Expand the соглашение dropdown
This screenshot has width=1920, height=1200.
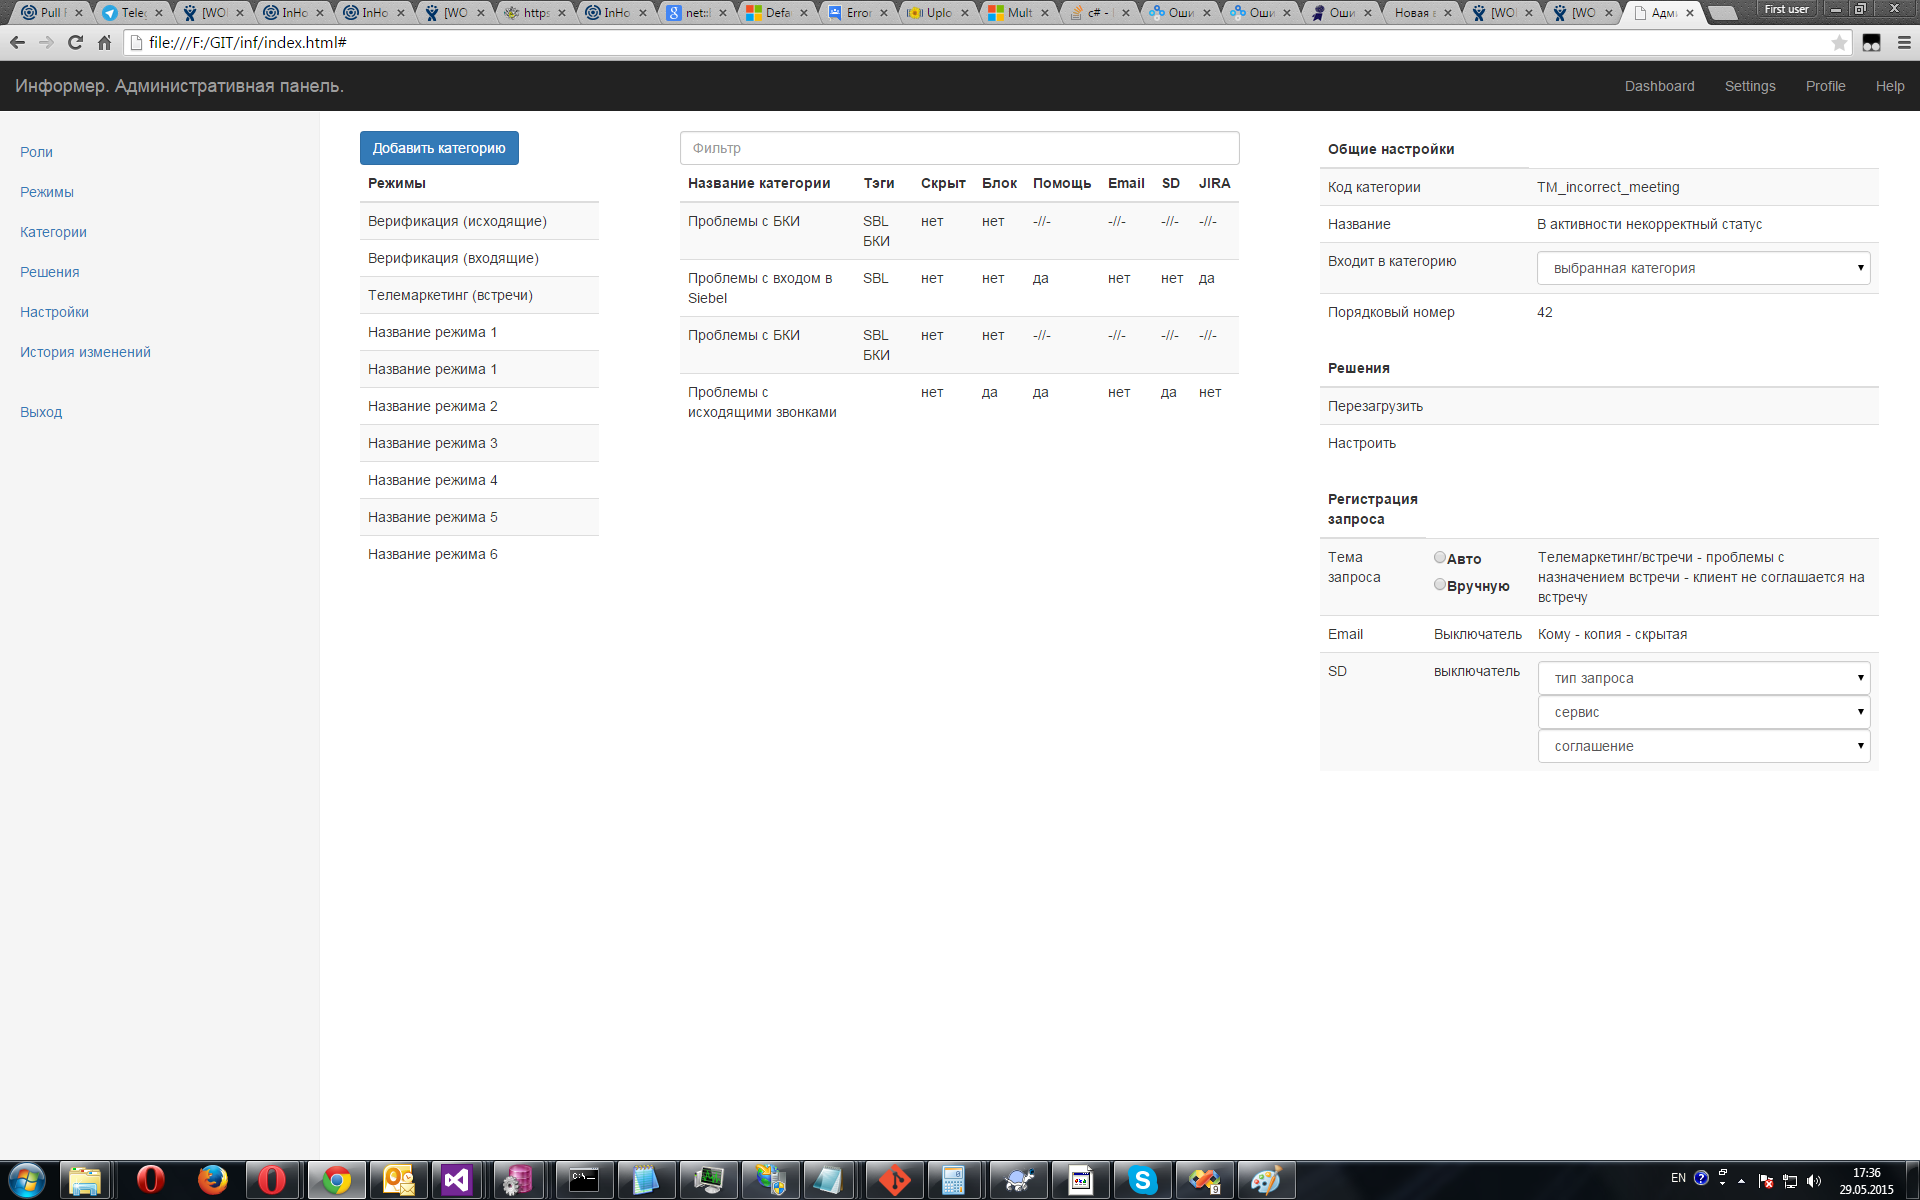[1703, 746]
